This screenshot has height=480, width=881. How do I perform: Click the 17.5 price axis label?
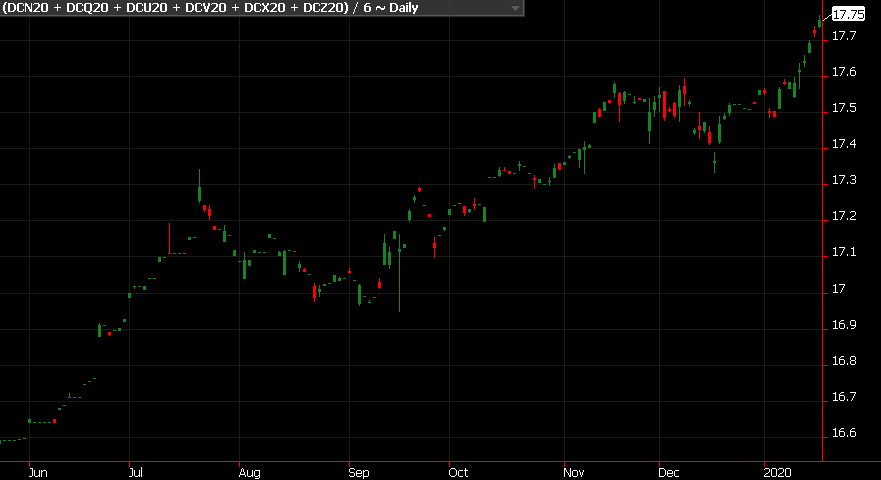[844, 108]
